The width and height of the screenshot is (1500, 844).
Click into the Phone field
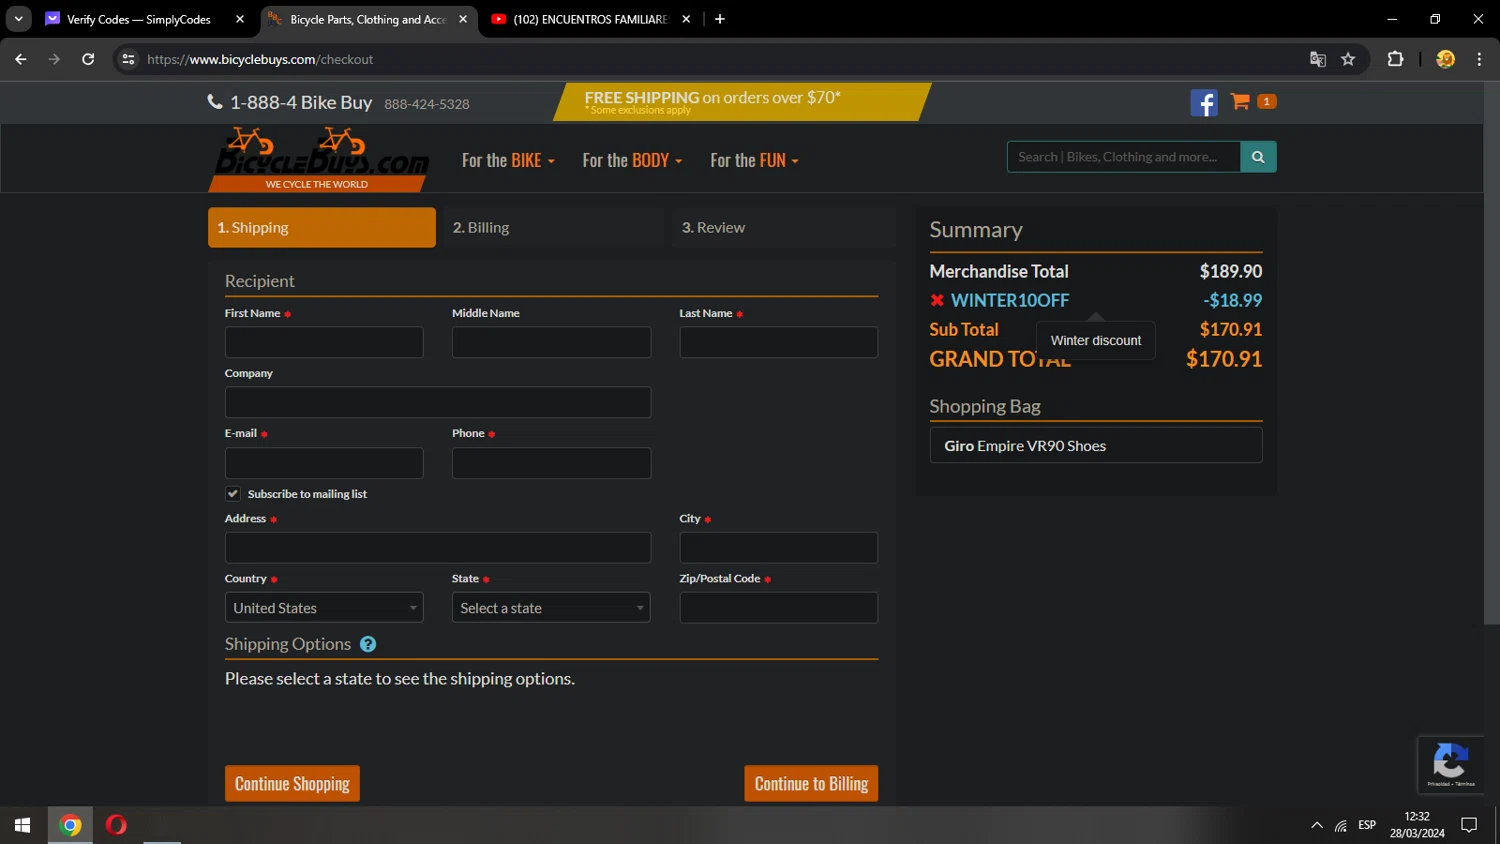[551, 463]
